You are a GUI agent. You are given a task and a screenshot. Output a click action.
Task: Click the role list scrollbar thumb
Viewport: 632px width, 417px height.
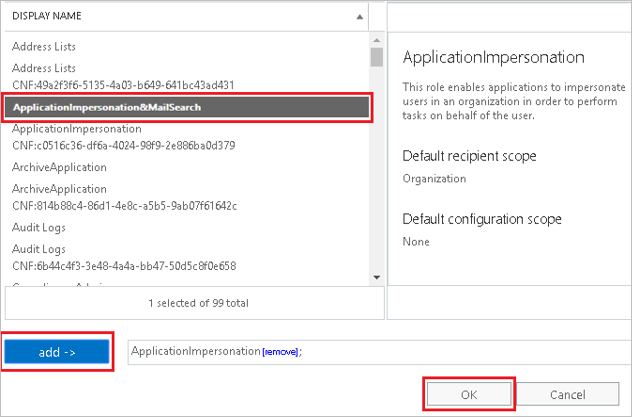coord(376,56)
